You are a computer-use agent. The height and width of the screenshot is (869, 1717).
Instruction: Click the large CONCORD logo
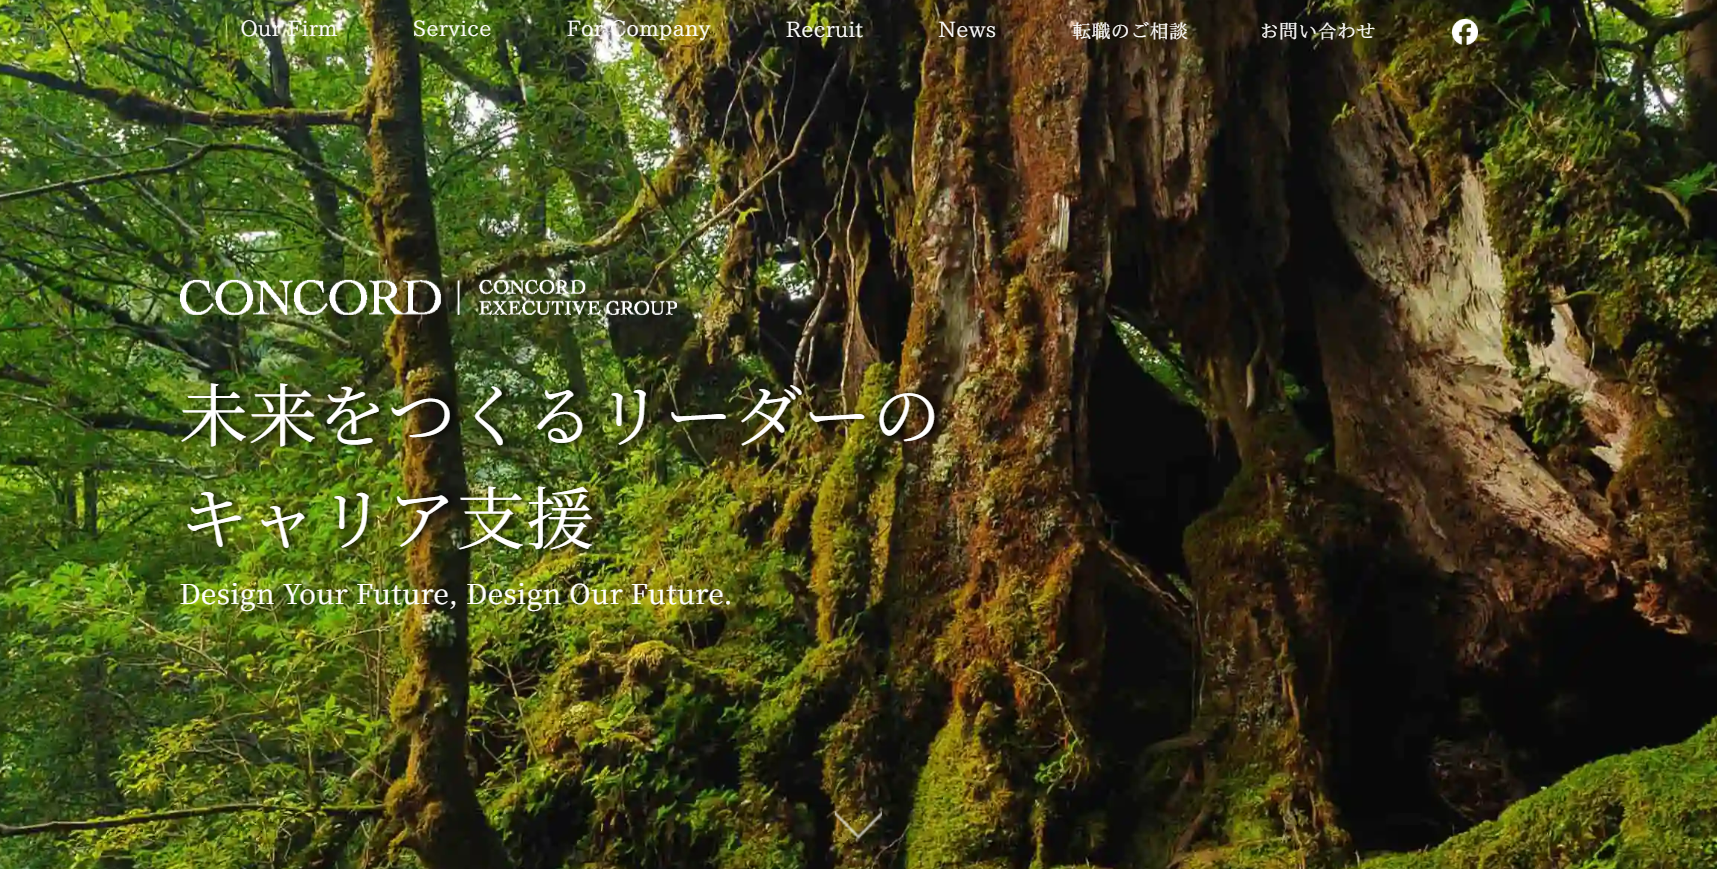tap(310, 298)
